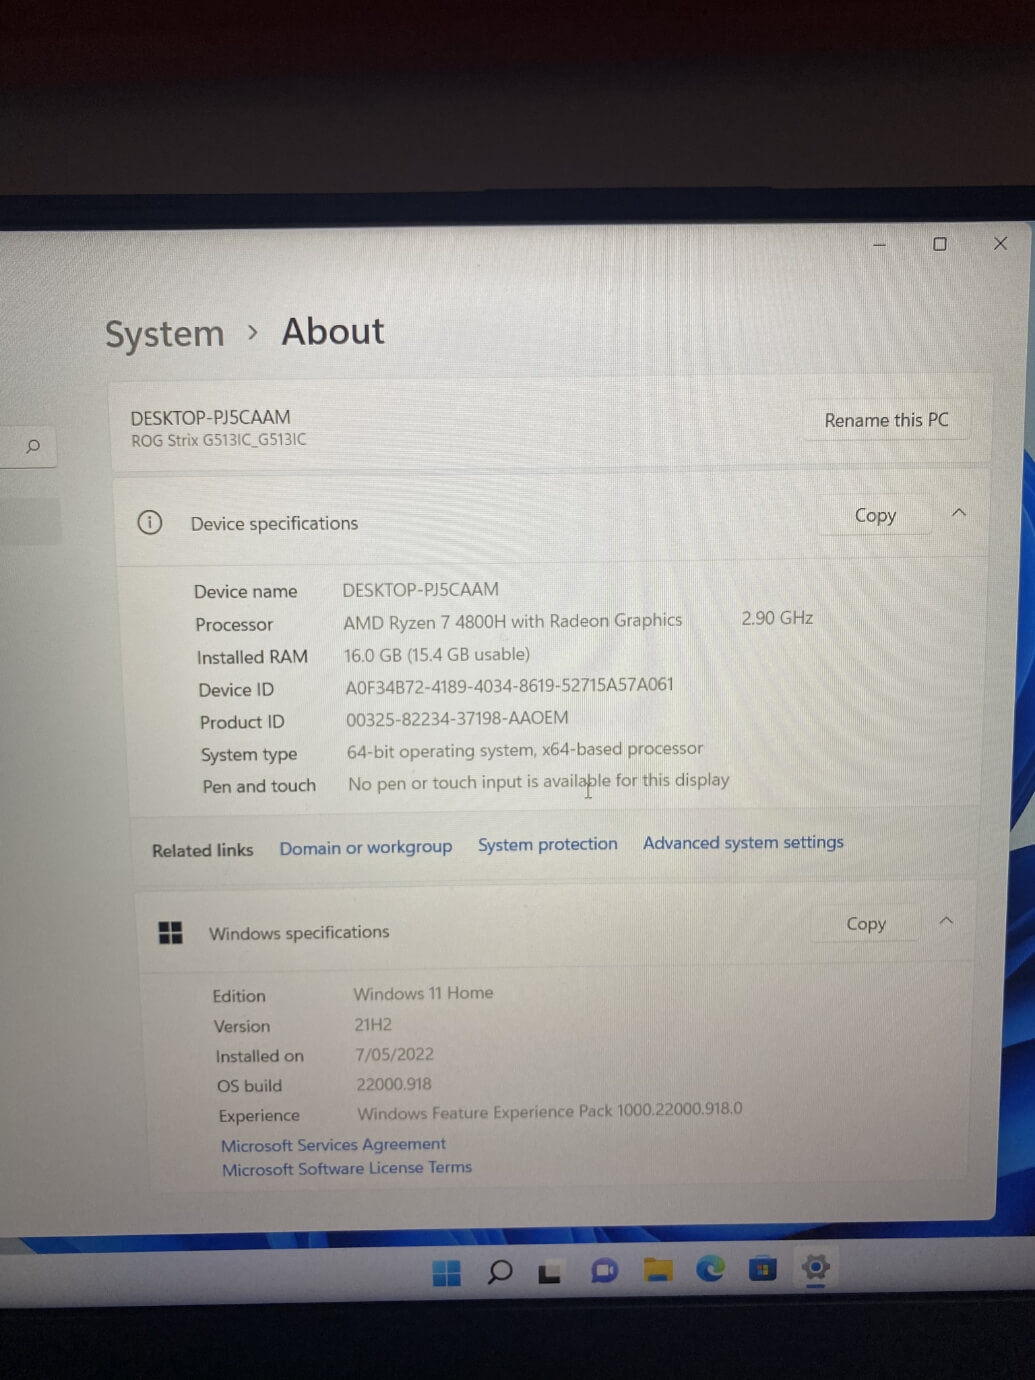Viewport: 1035px width, 1380px height.
Task: Click the Pen and touch label
Action: pos(259,786)
